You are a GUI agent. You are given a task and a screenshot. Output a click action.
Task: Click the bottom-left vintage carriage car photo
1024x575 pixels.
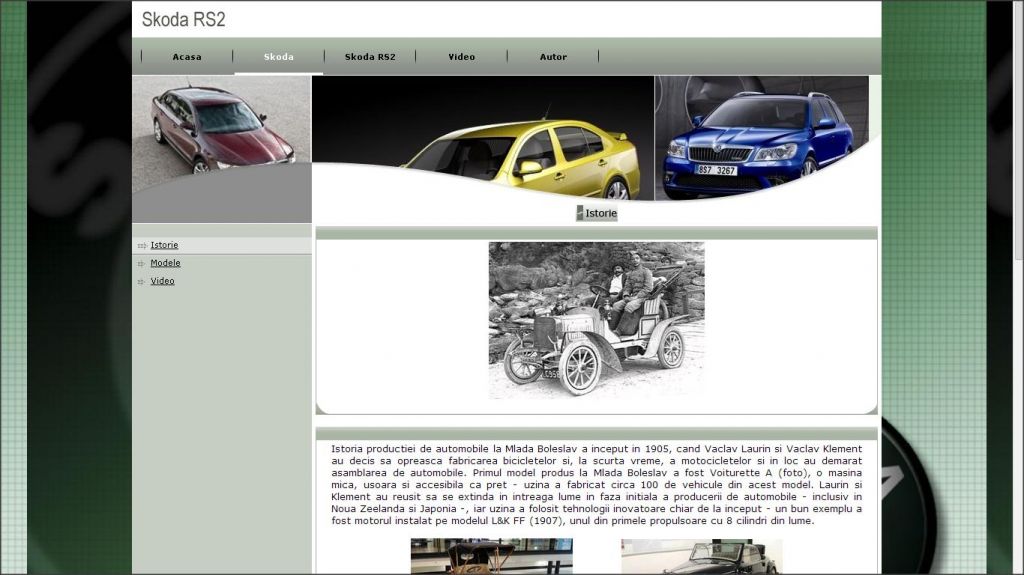tap(491, 556)
